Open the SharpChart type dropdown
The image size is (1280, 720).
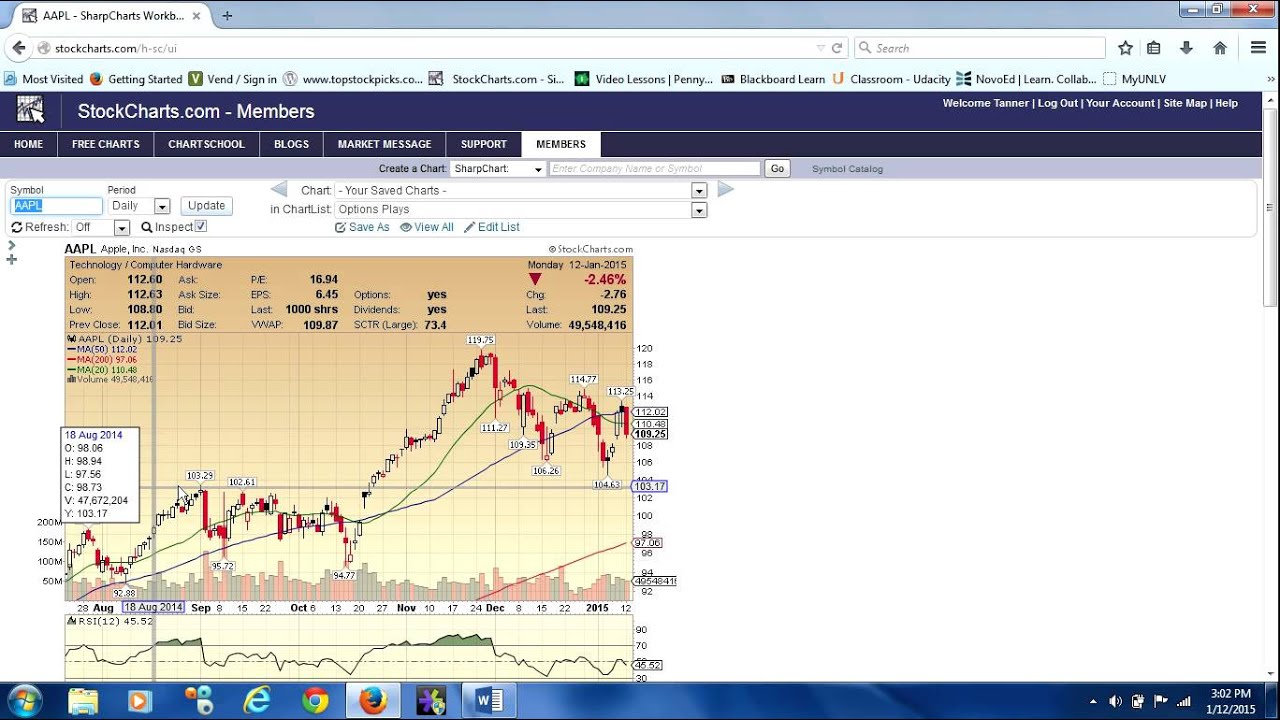click(497, 169)
